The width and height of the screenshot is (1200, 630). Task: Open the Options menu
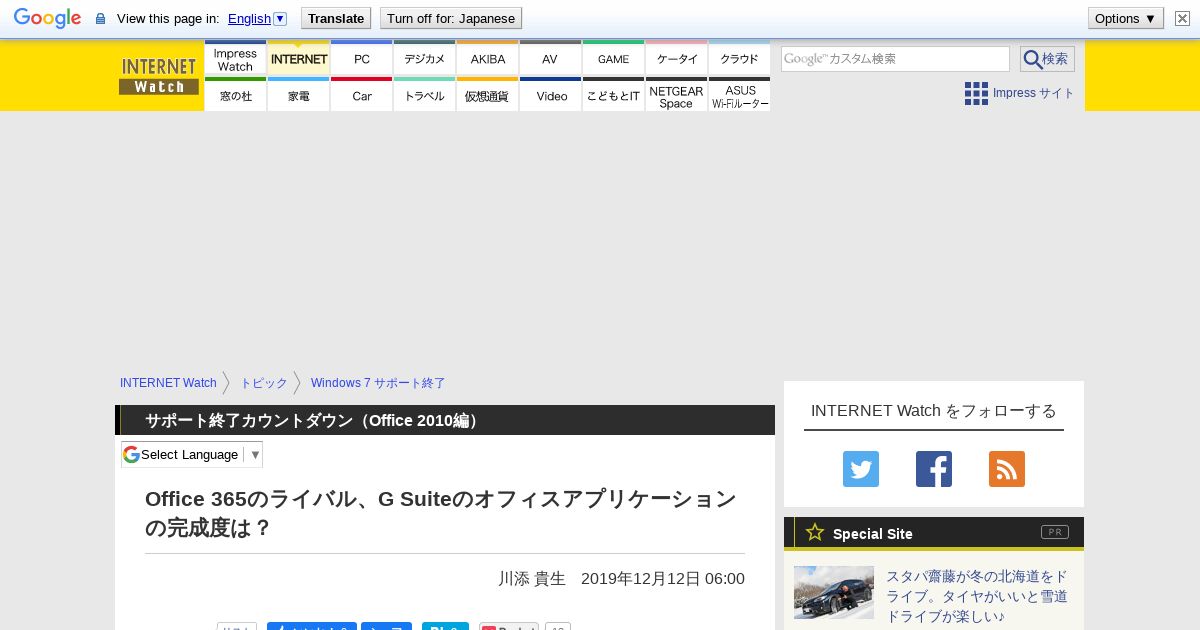pos(1125,18)
